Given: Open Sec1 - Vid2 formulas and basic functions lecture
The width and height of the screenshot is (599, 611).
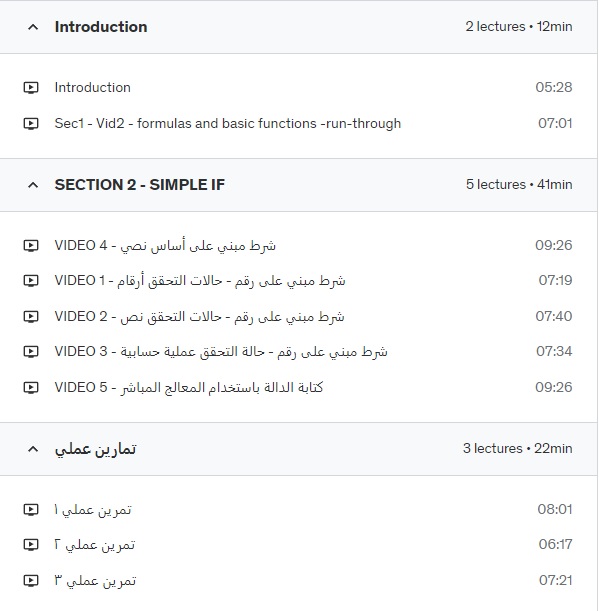Looking at the screenshot, I should click(x=228, y=124).
